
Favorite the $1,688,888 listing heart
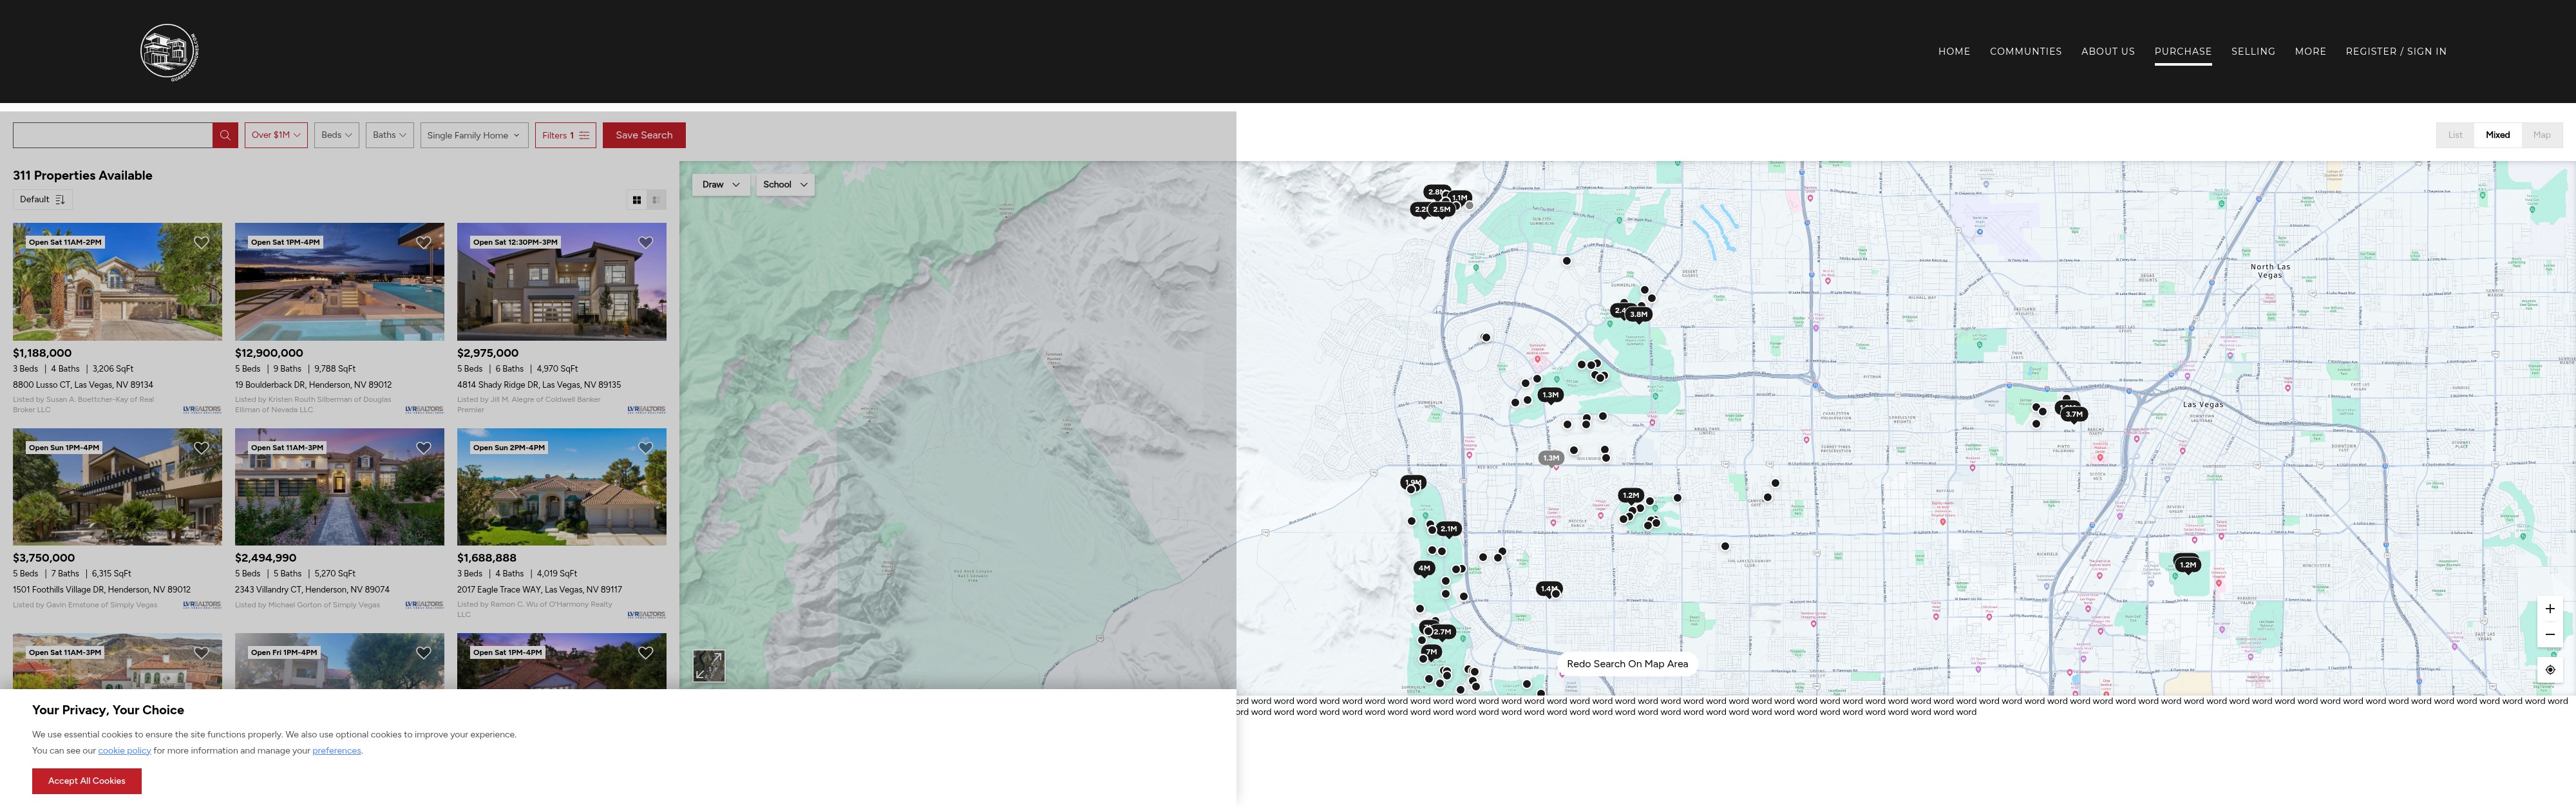click(x=646, y=448)
